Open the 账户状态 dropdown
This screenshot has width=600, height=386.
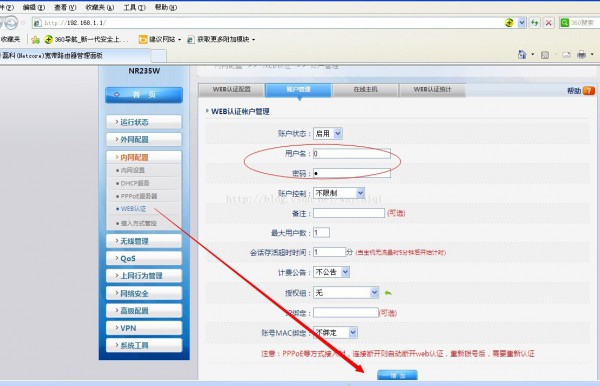pyautogui.click(x=328, y=134)
